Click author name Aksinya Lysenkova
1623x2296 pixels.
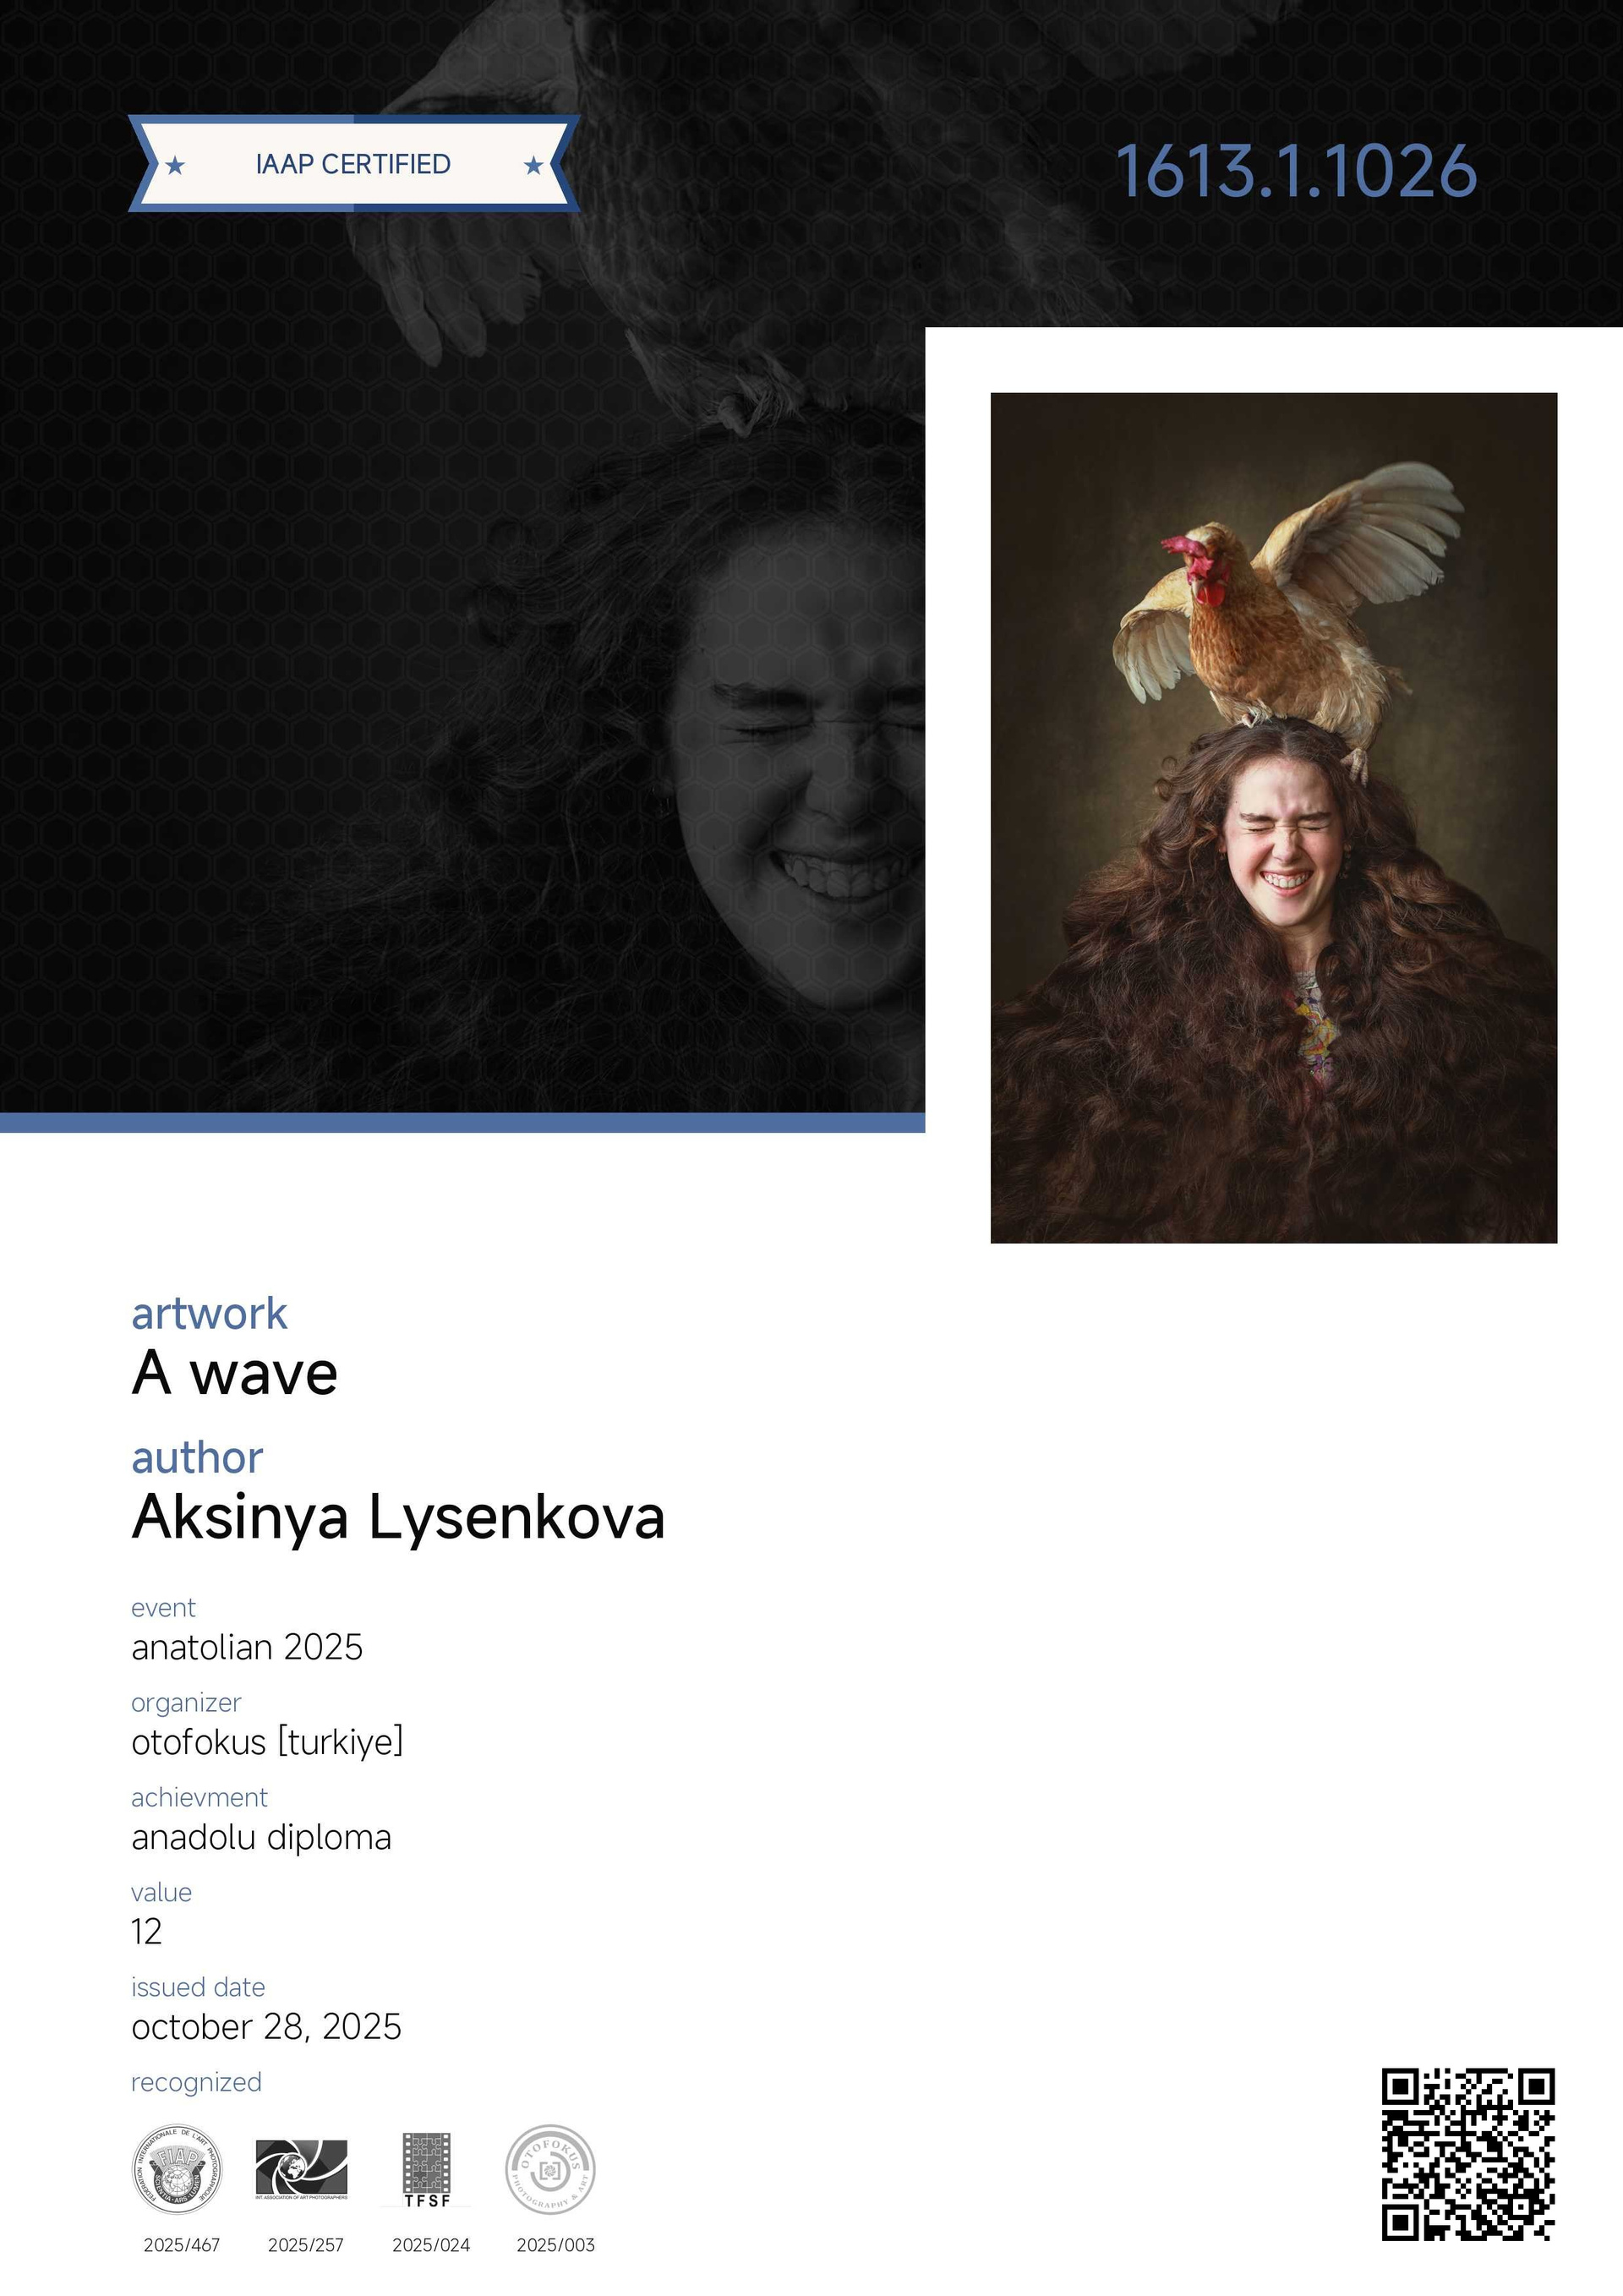[x=398, y=1517]
